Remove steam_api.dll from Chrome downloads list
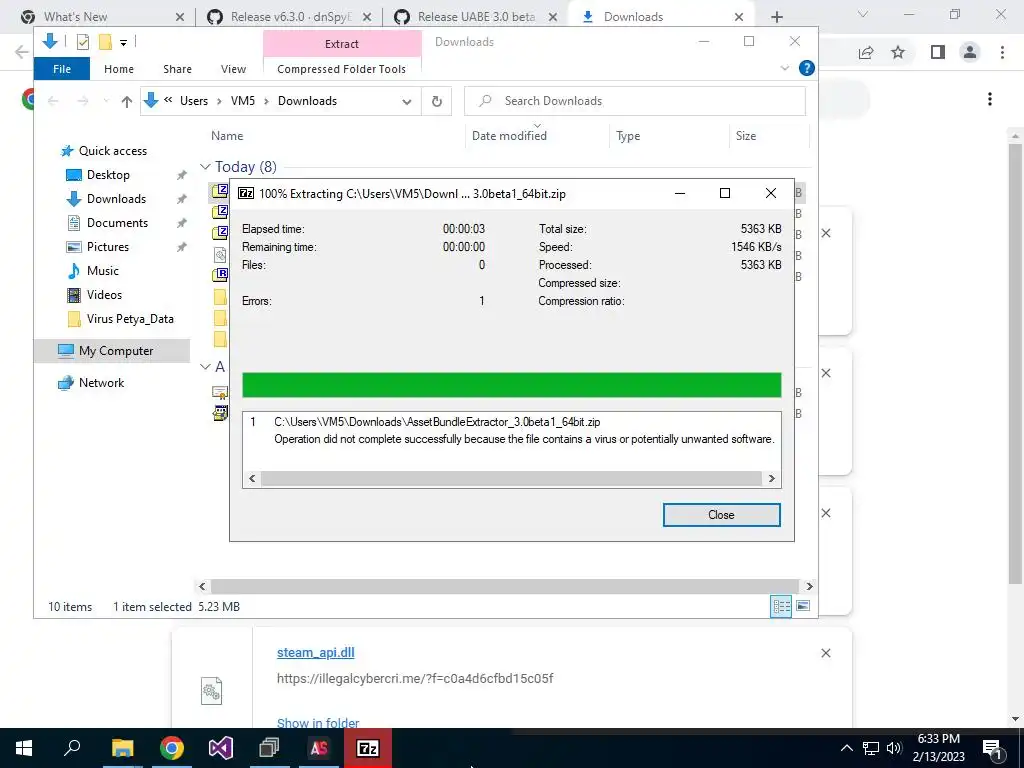1024x768 pixels. pyautogui.click(x=825, y=653)
